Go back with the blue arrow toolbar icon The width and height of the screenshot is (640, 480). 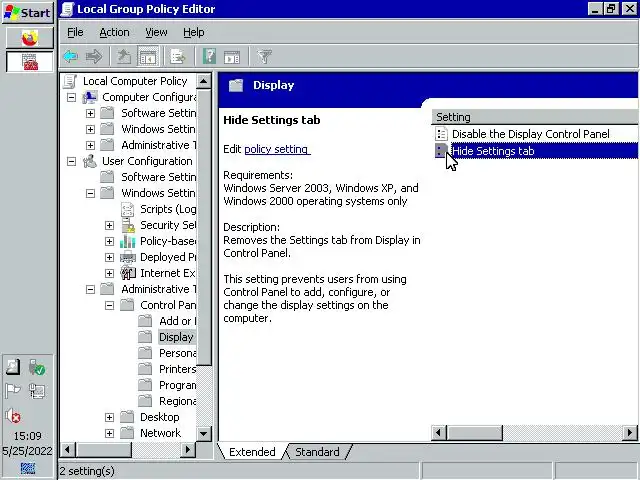click(x=71, y=56)
